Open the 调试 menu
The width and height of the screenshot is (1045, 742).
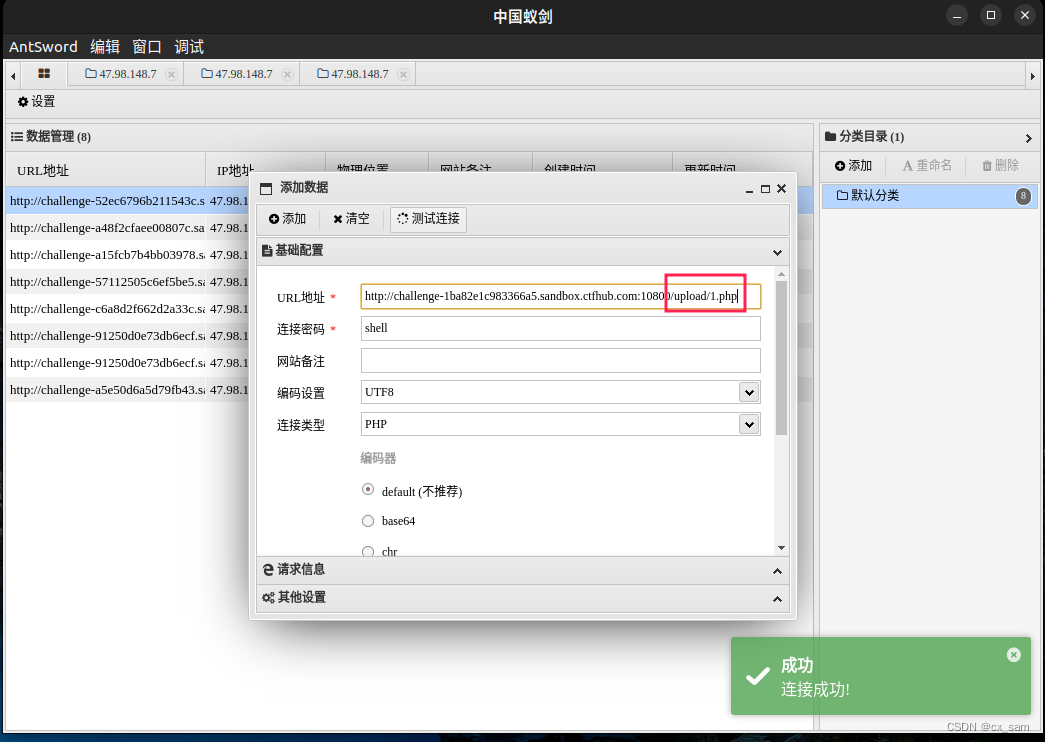click(189, 47)
